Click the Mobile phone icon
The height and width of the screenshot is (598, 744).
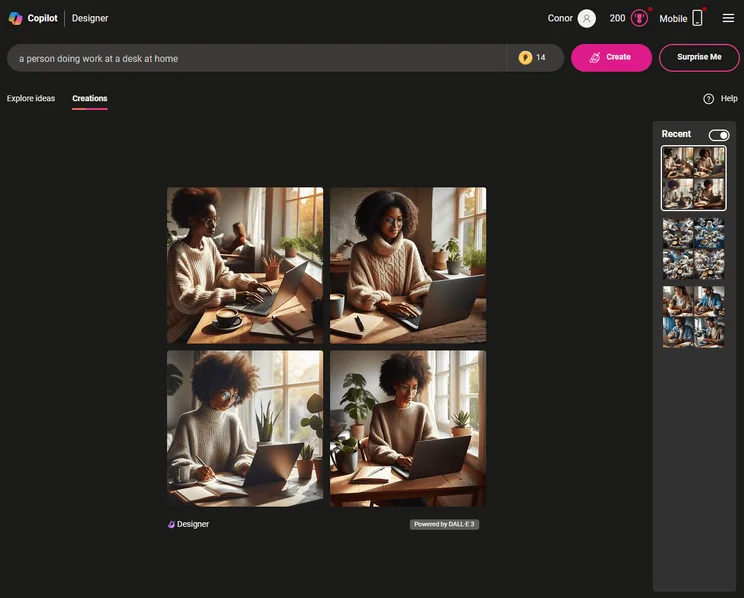[697, 18]
